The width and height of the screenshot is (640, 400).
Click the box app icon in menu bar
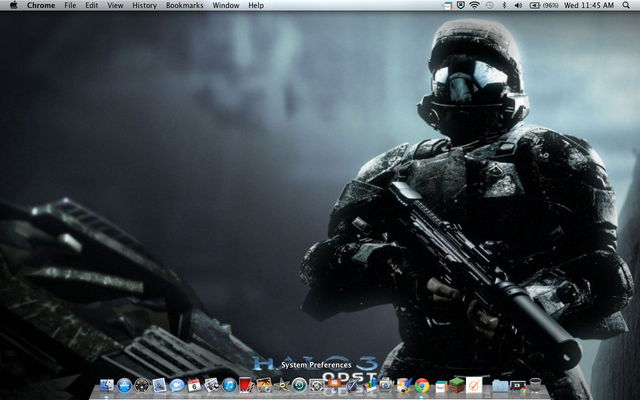tap(447, 5)
